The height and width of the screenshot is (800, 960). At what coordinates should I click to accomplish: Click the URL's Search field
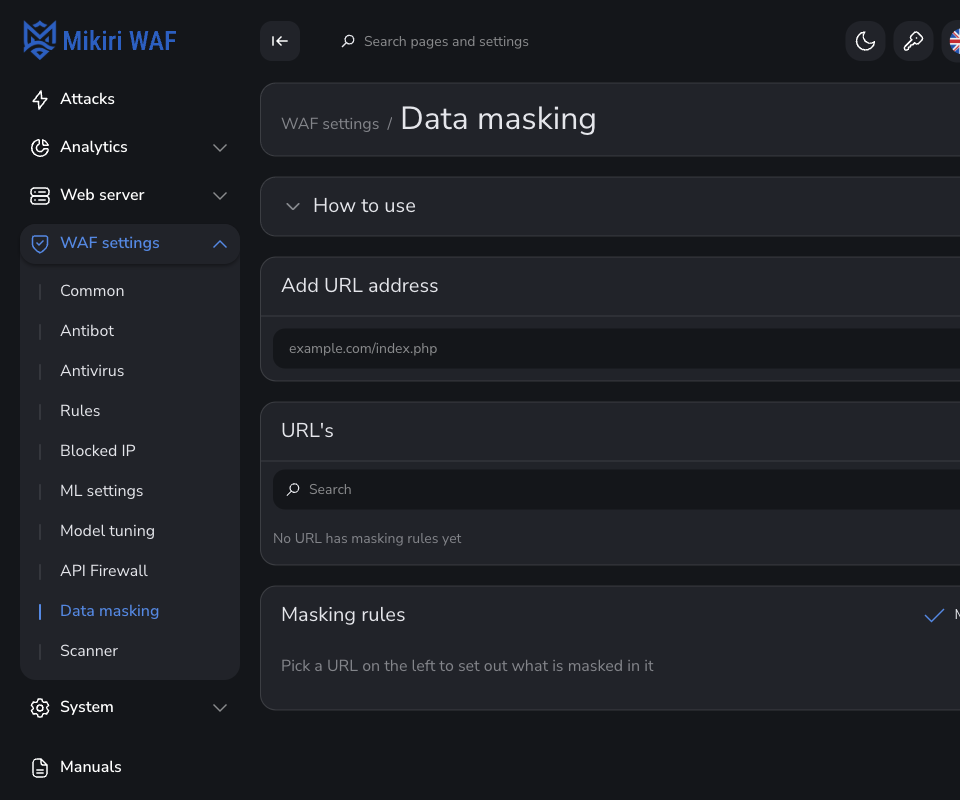616,489
